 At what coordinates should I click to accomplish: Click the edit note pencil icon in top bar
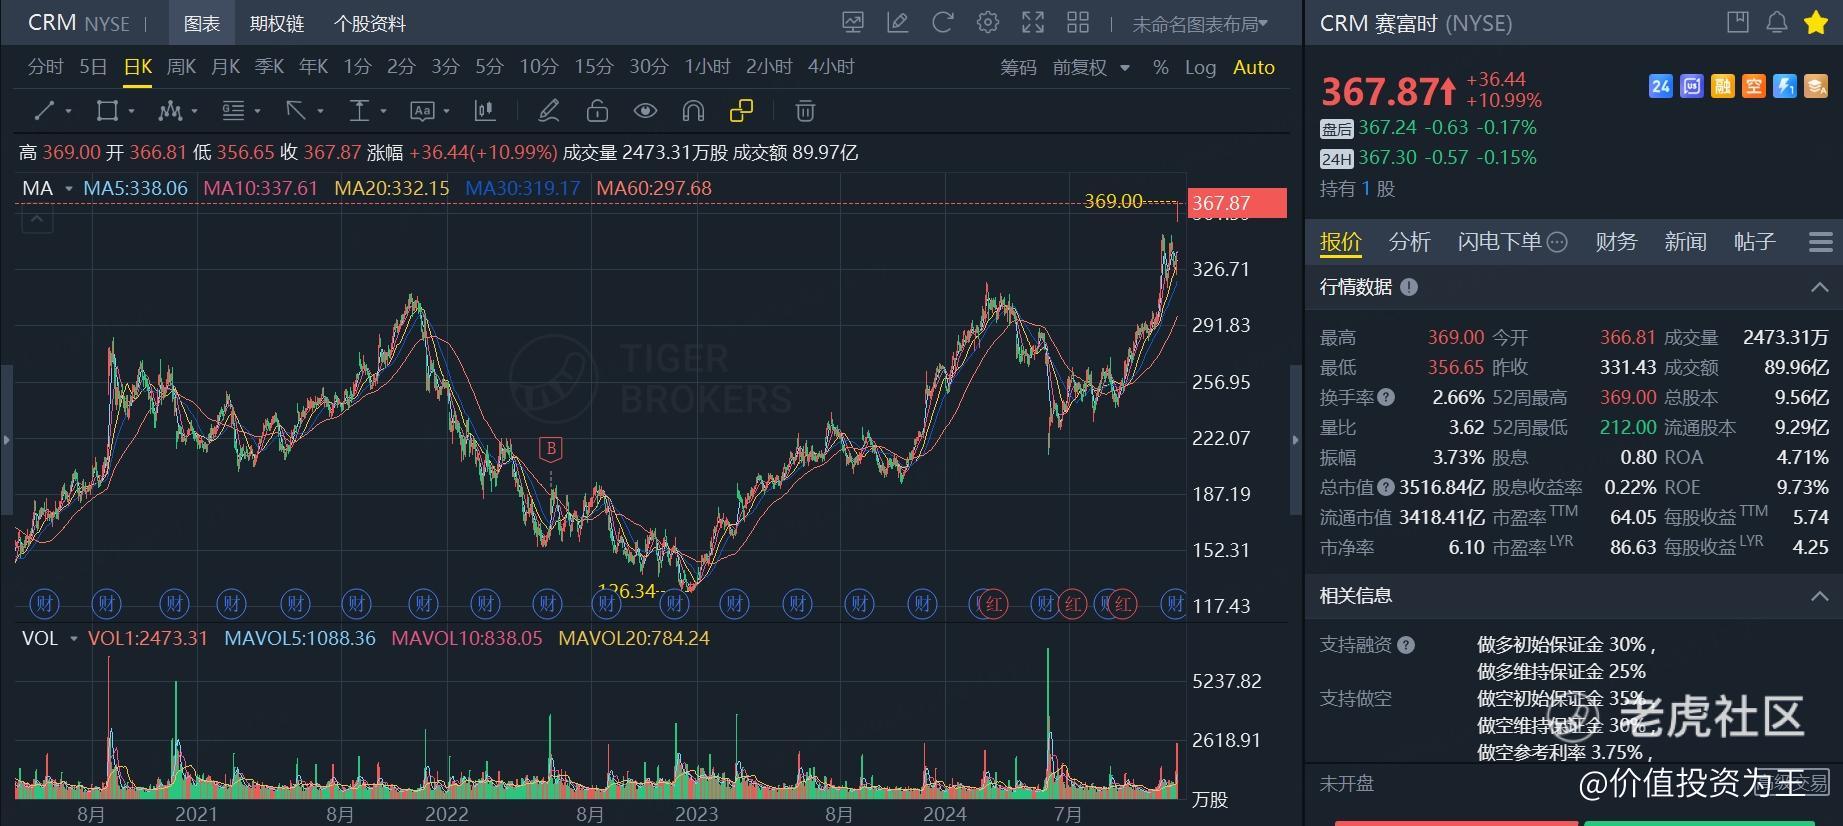(x=898, y=23)
